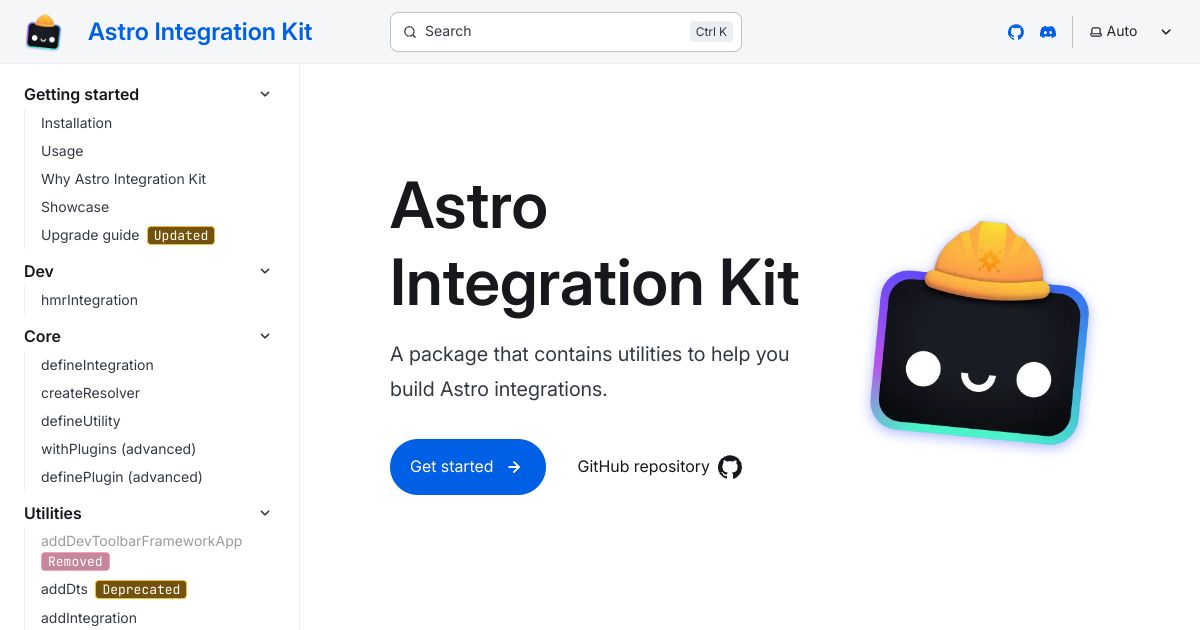Open the Discord icon in header
The image size is (1200, 630).
(1048, 32)
